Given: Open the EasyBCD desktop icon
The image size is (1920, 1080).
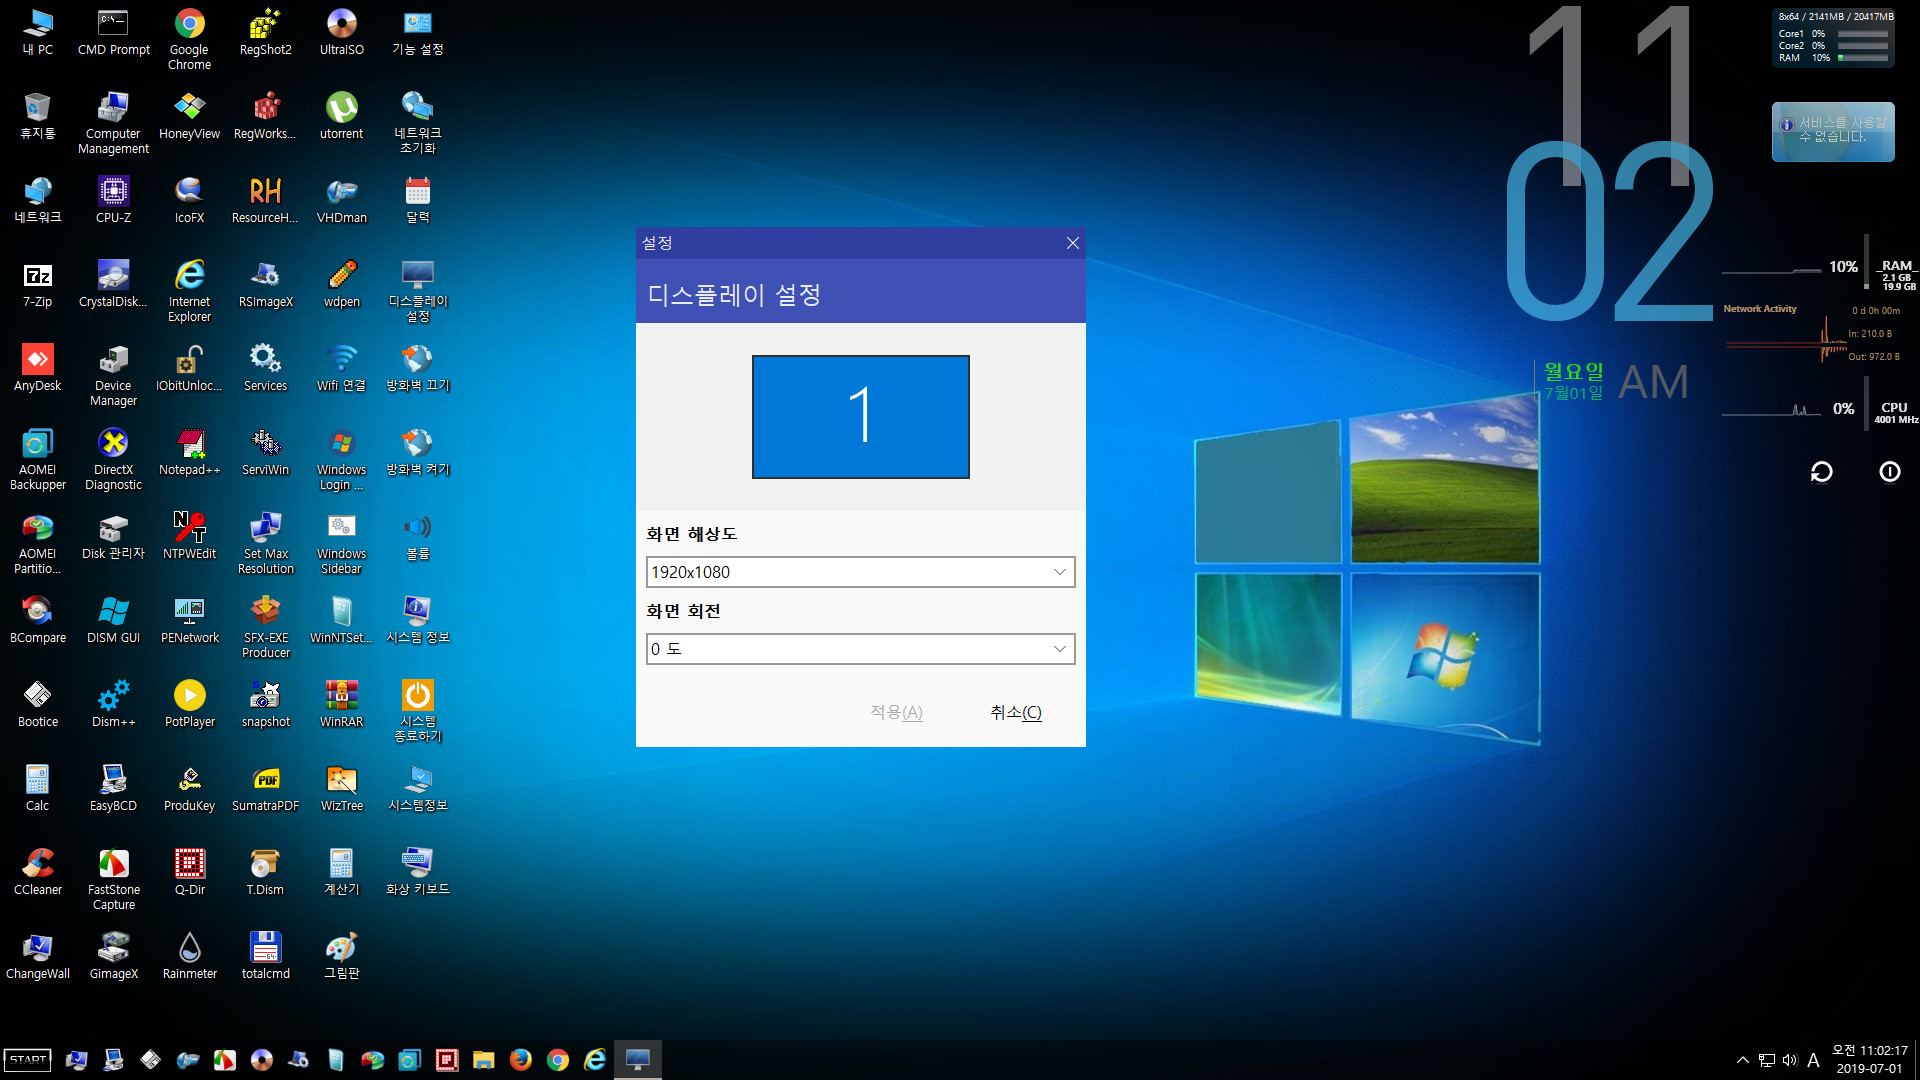Looking at the screenshot, I should pos(114,789).
